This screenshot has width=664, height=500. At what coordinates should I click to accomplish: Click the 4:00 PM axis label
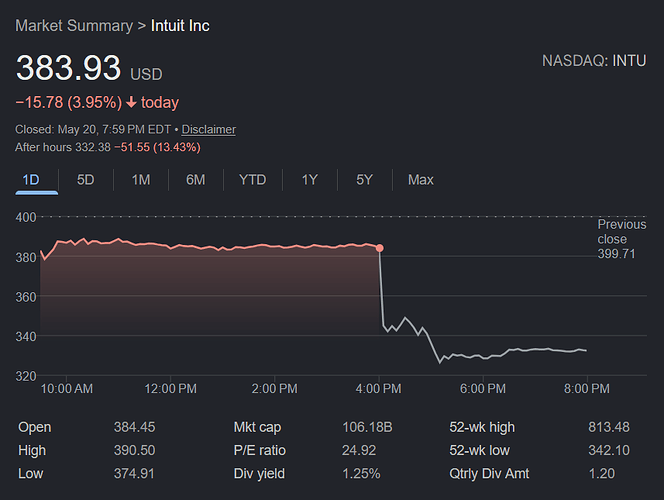379,389
